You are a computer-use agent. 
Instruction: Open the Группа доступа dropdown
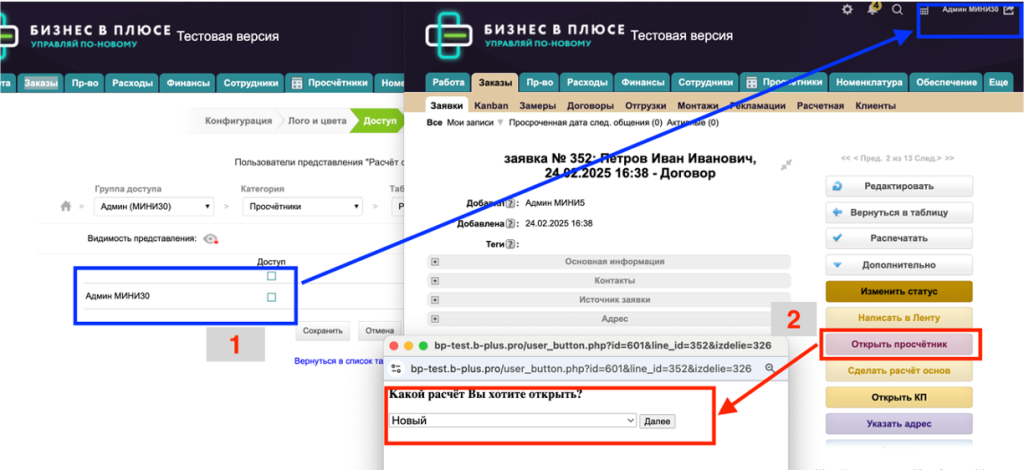tap(152, 207)
